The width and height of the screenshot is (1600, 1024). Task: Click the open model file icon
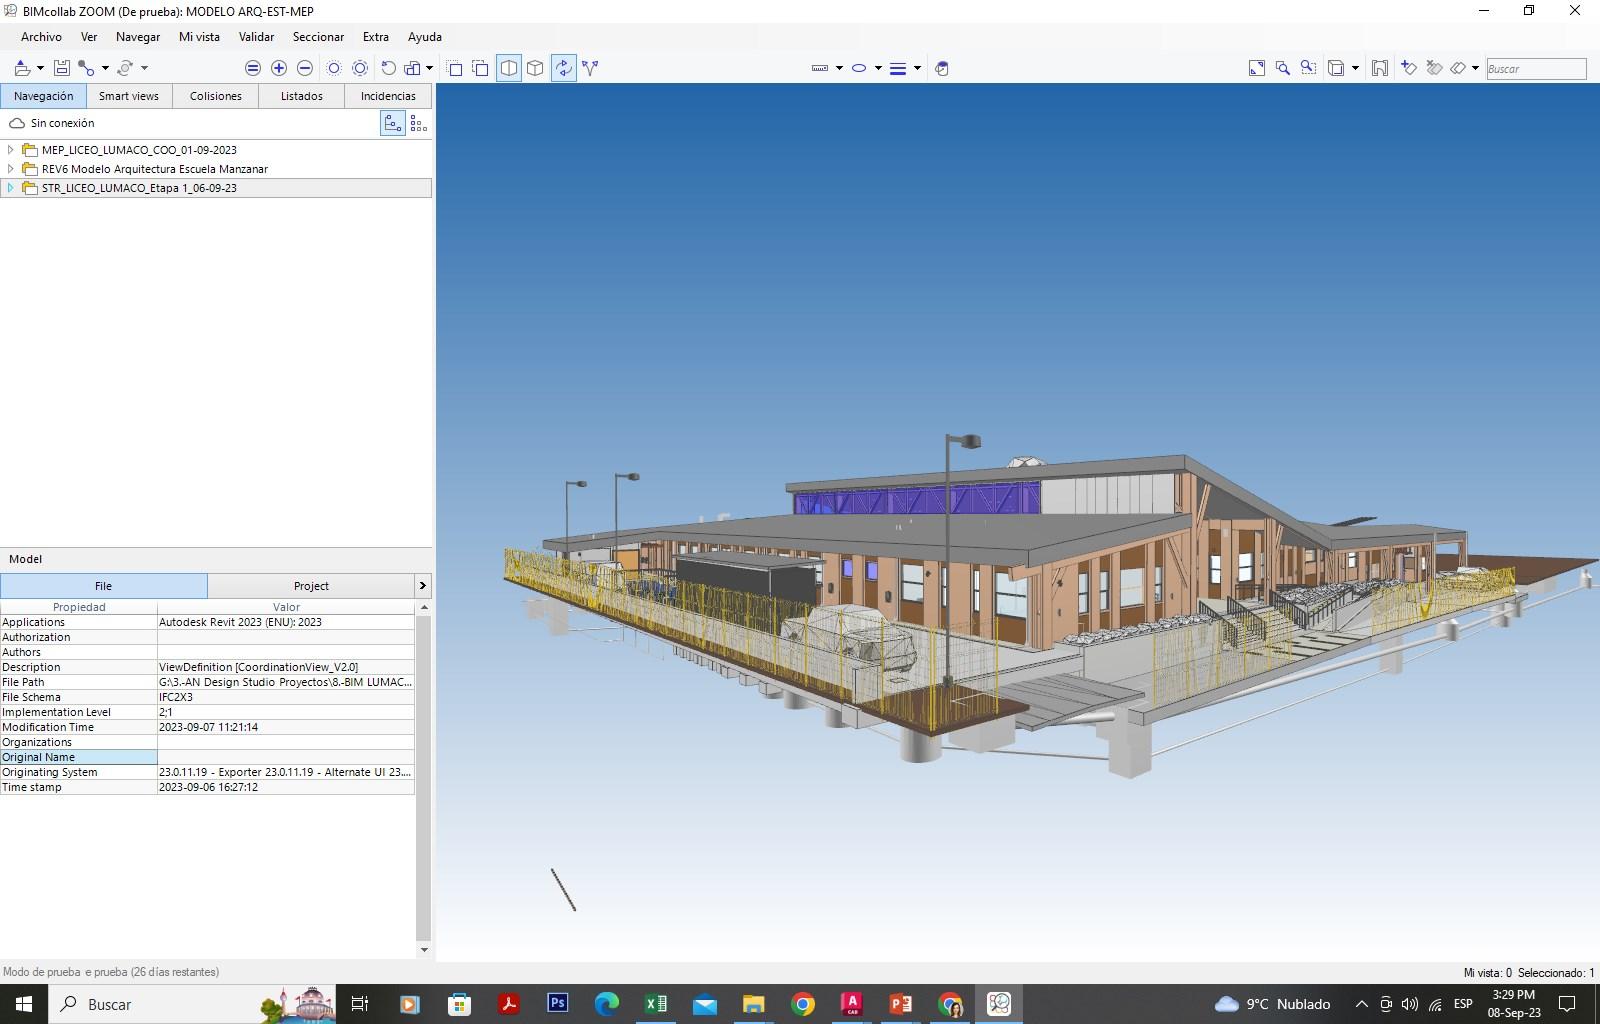pos(22,68)
